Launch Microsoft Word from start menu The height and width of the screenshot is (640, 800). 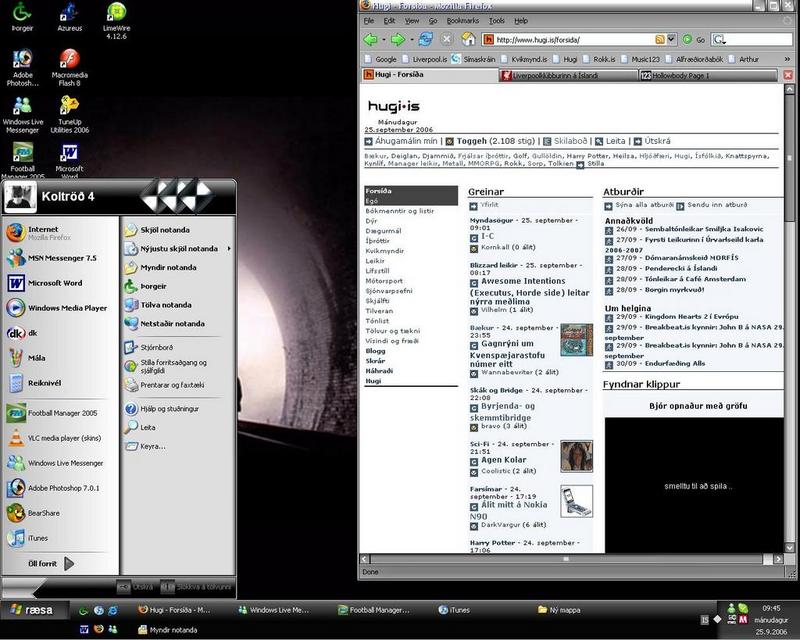[60, 283]
